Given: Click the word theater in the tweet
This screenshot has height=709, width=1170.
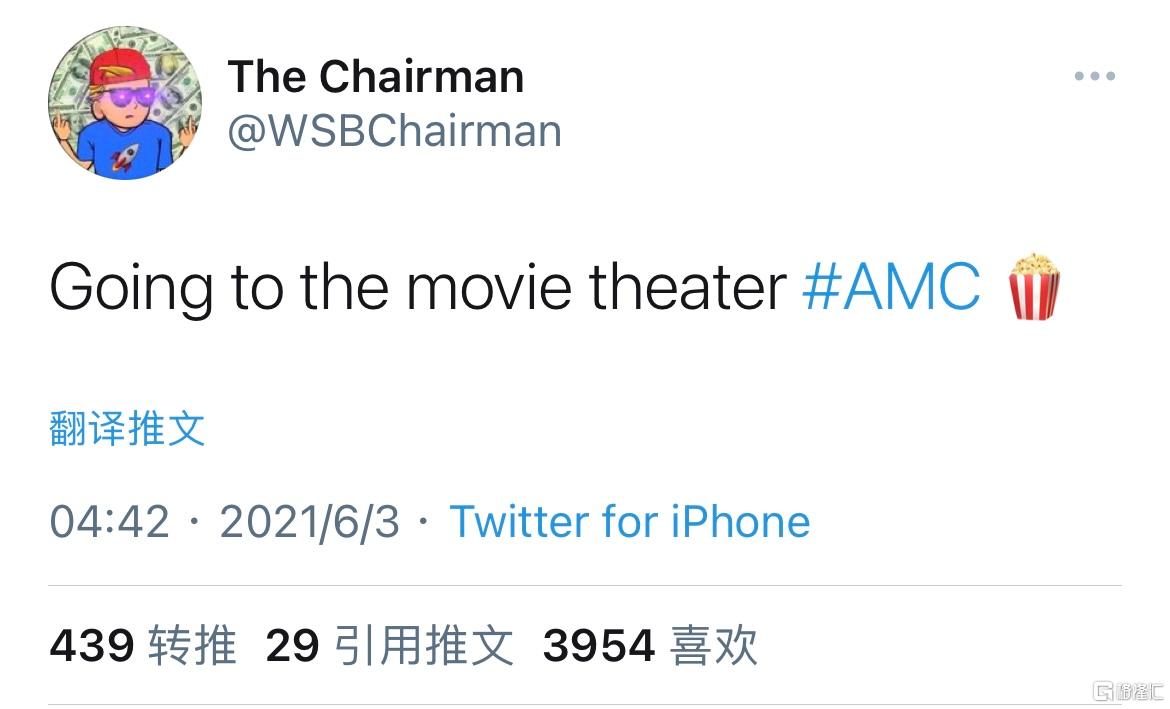Looking at the screenshot, I should point(687,288).
